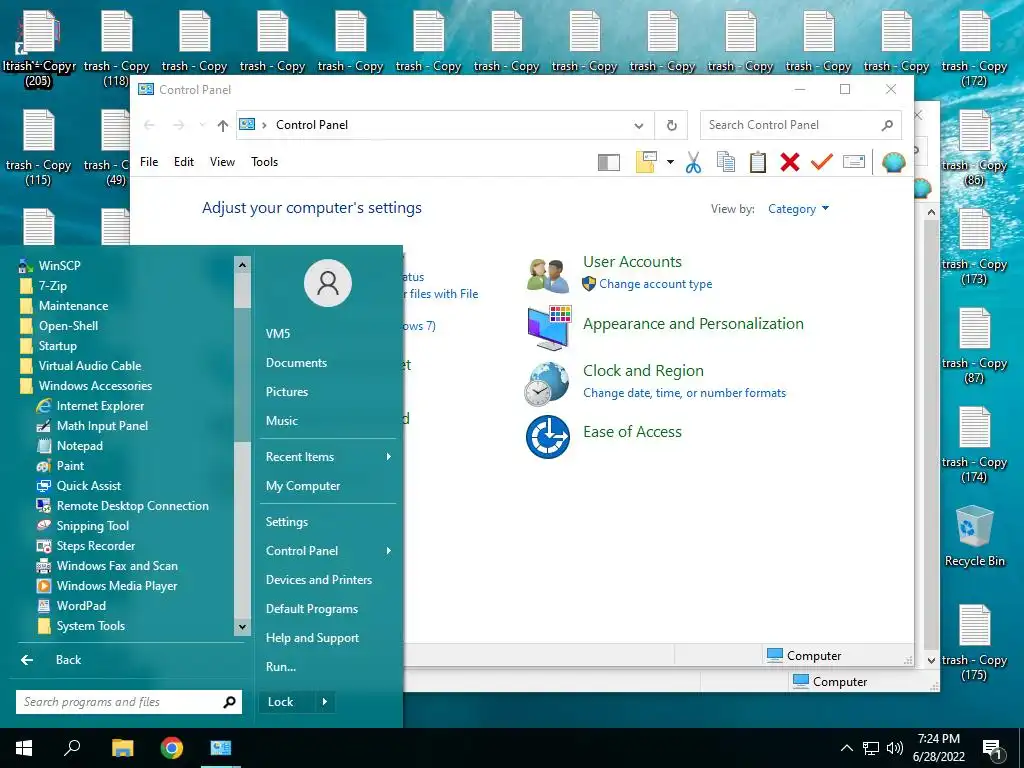Click the Appearance and Personalization monitor icon
This screenshot has height=768, width=1024.
(x=549, y=327)
